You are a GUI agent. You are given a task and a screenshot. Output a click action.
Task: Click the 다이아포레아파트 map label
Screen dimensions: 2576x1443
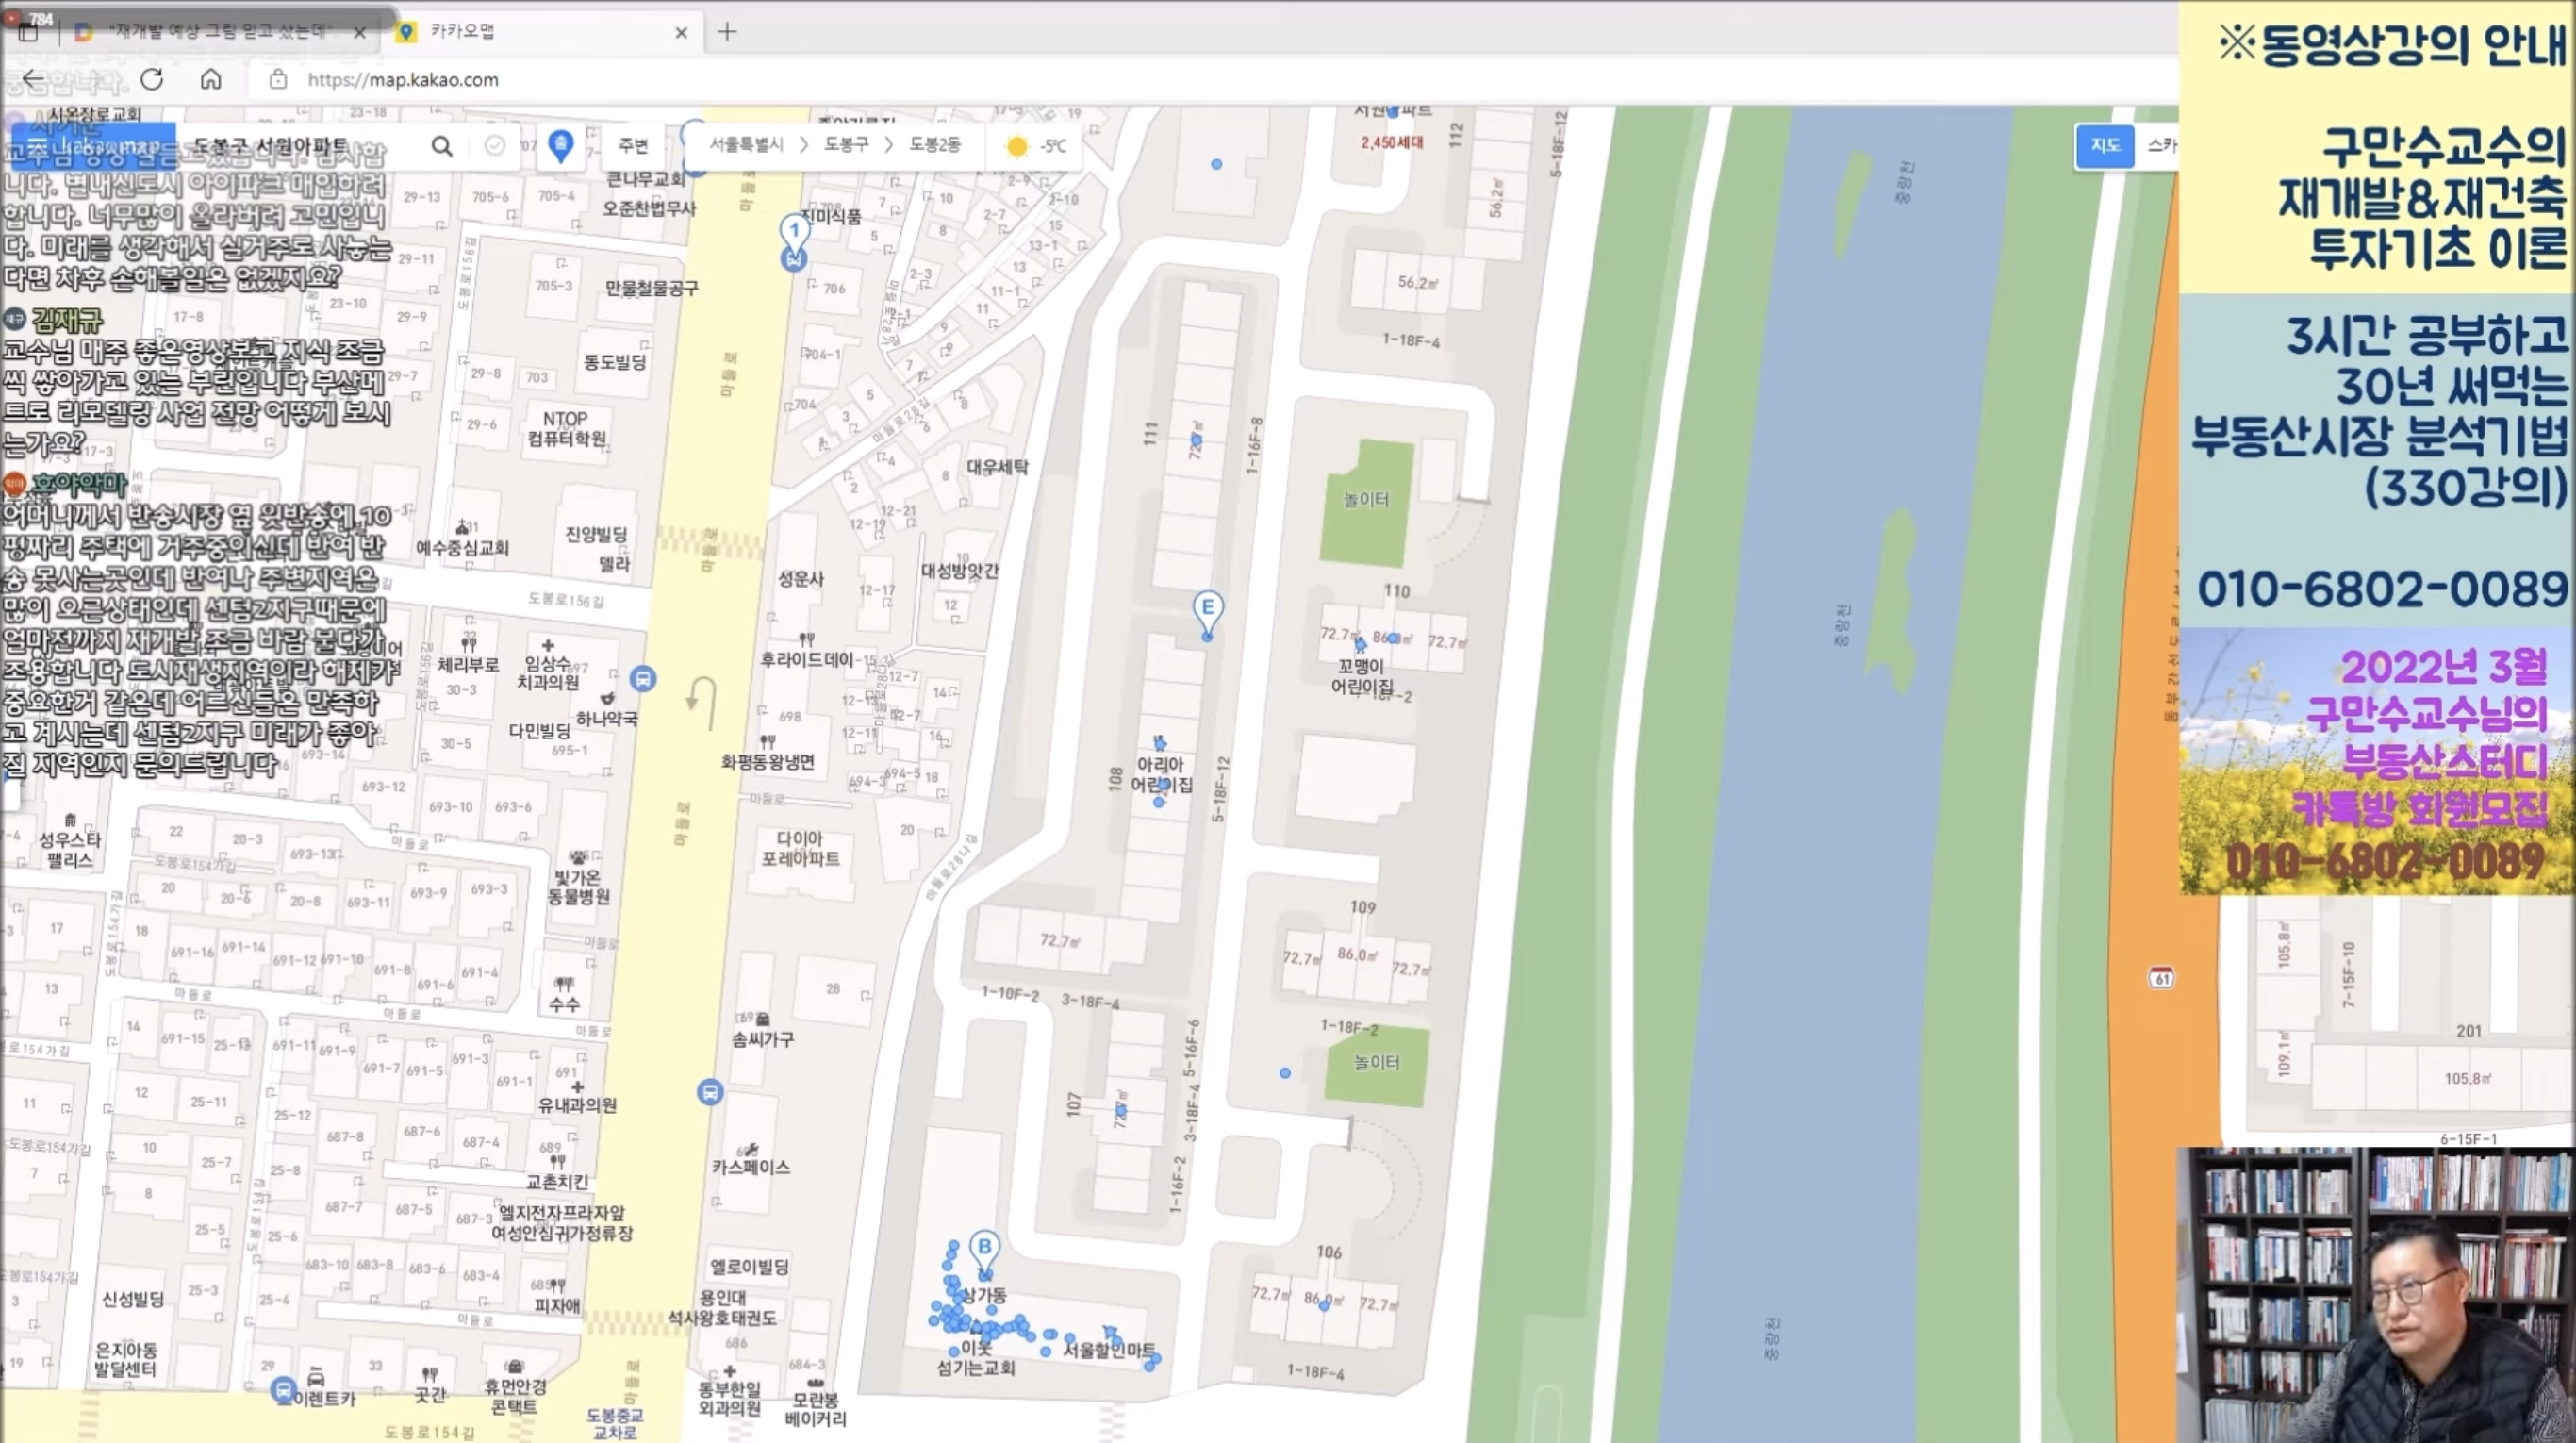(801, 848)
